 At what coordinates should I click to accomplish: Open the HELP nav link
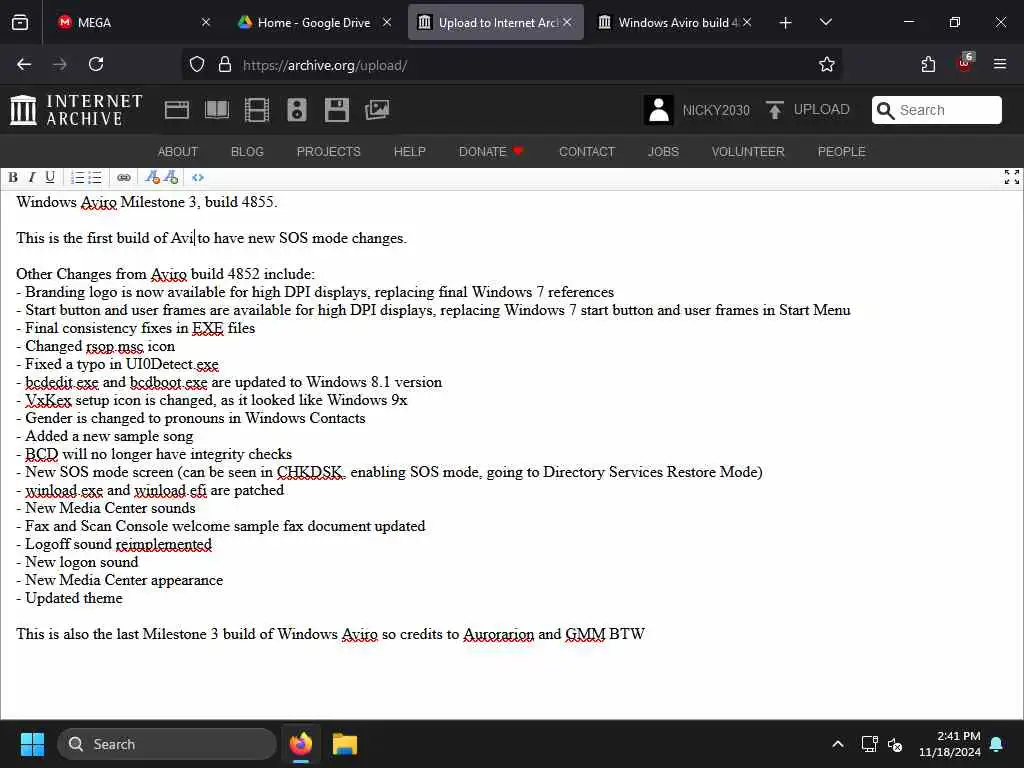click(x=409, y=152)
